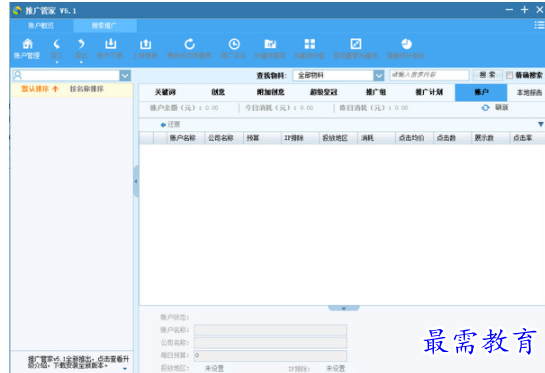Click the 投放地区 column header
This screenshot has width=545, height=373.
coord(338,138)
